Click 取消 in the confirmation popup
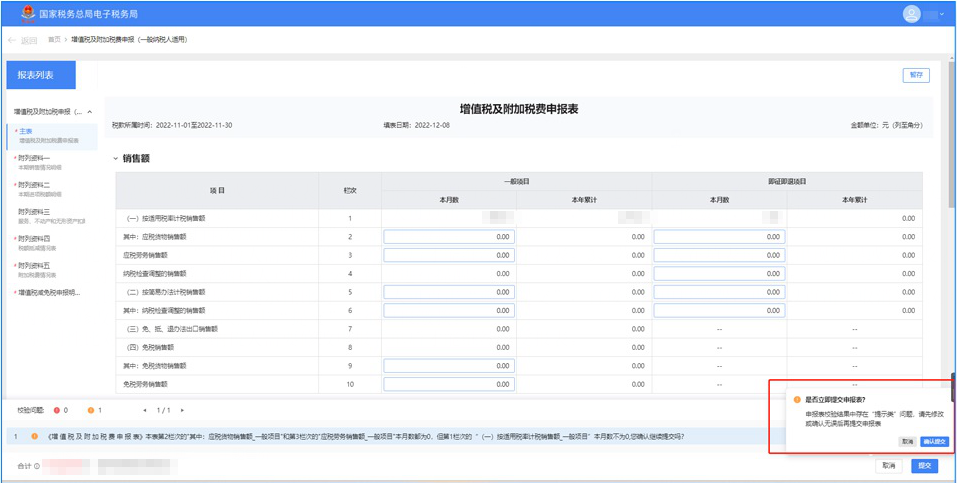This screenshot has height=483, width=957. (x=907, y=441)
